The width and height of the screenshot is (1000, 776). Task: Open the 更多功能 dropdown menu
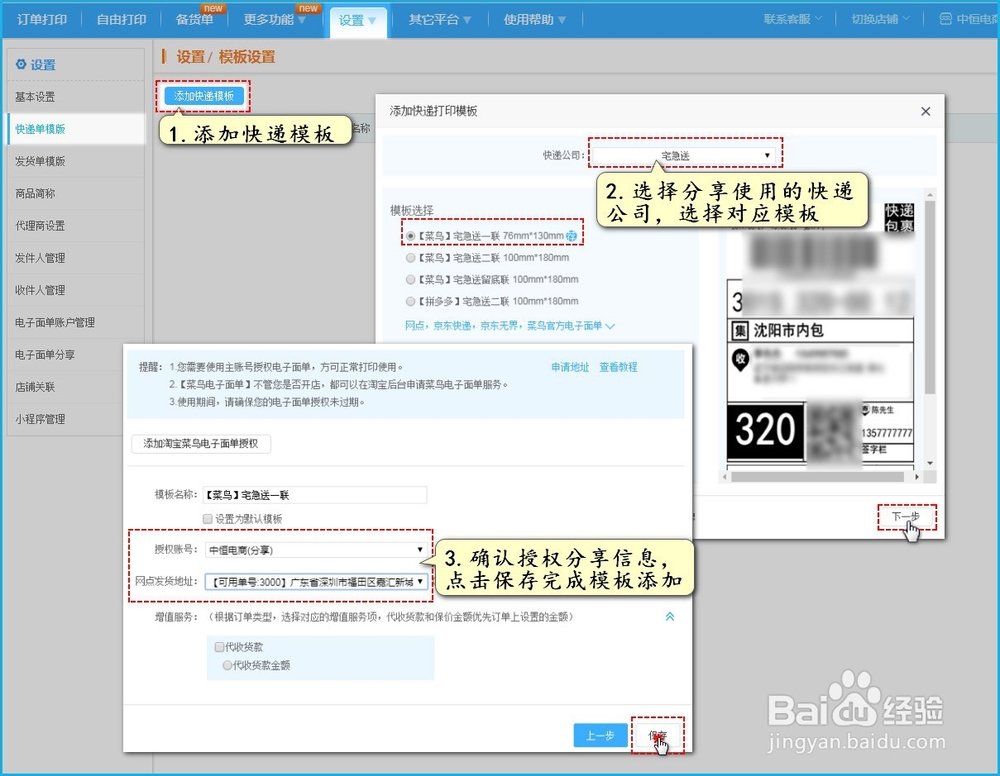point(274,20)
